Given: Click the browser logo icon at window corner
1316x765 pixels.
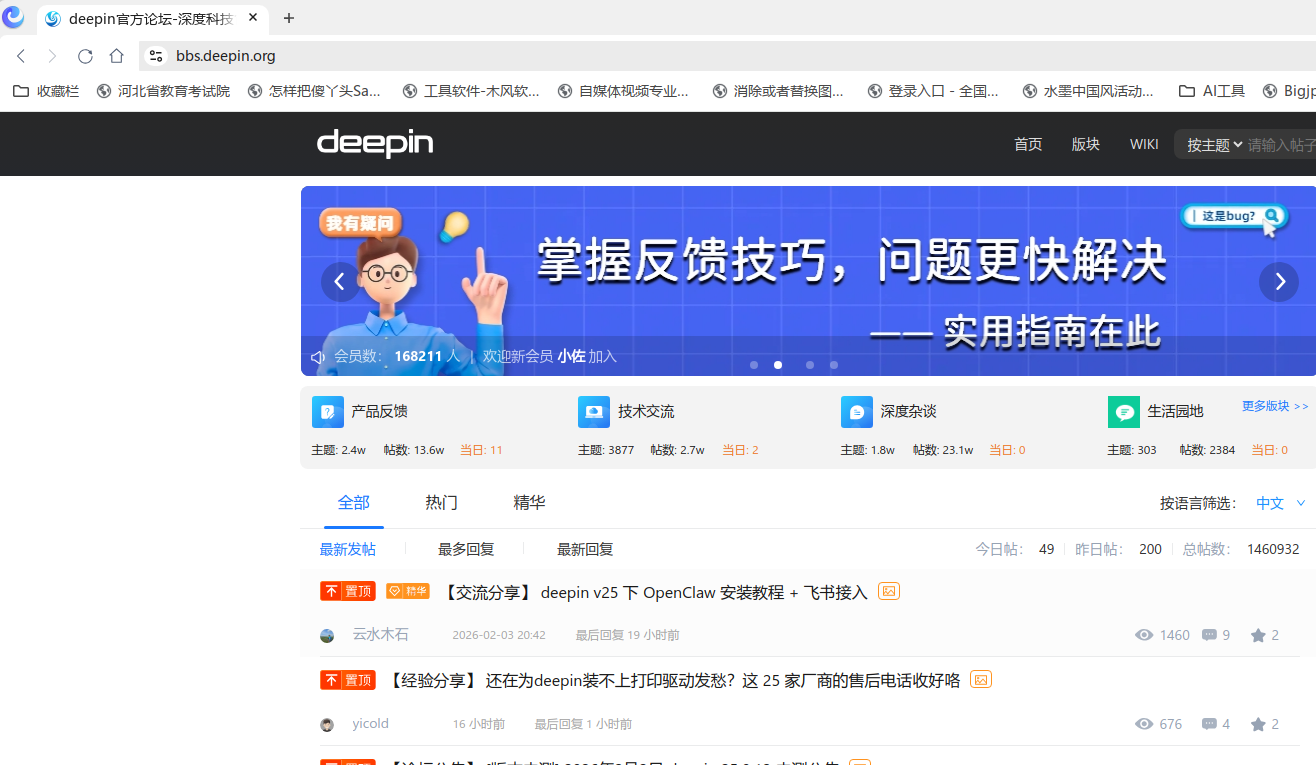Looking at the screenshot, I should [13, 17].
